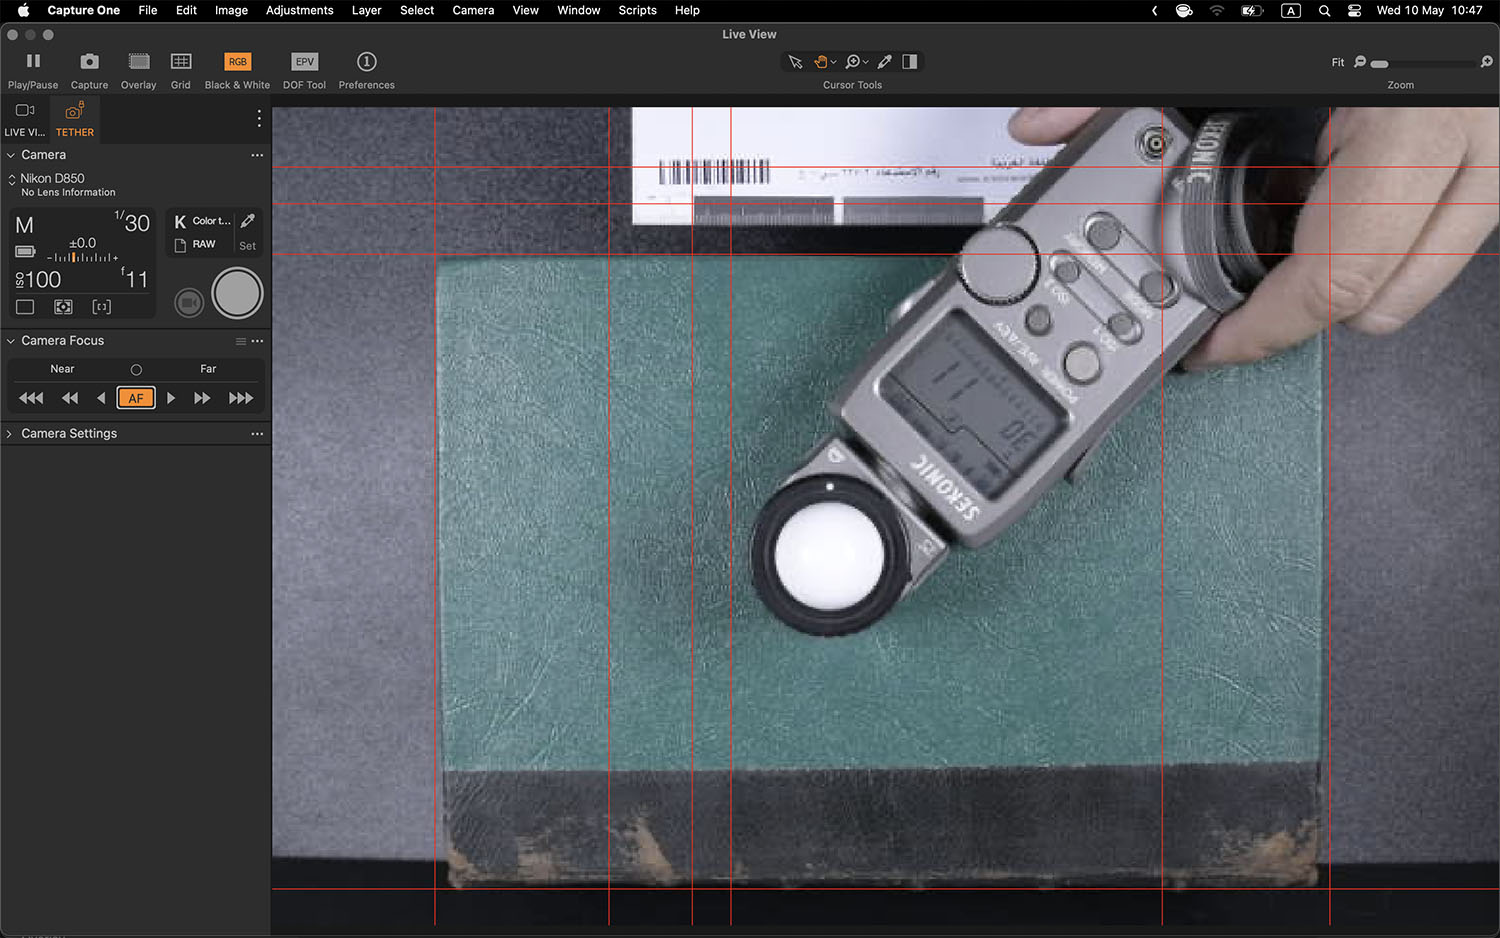
Task: Click large round shutter capture button
Action: 237,293
